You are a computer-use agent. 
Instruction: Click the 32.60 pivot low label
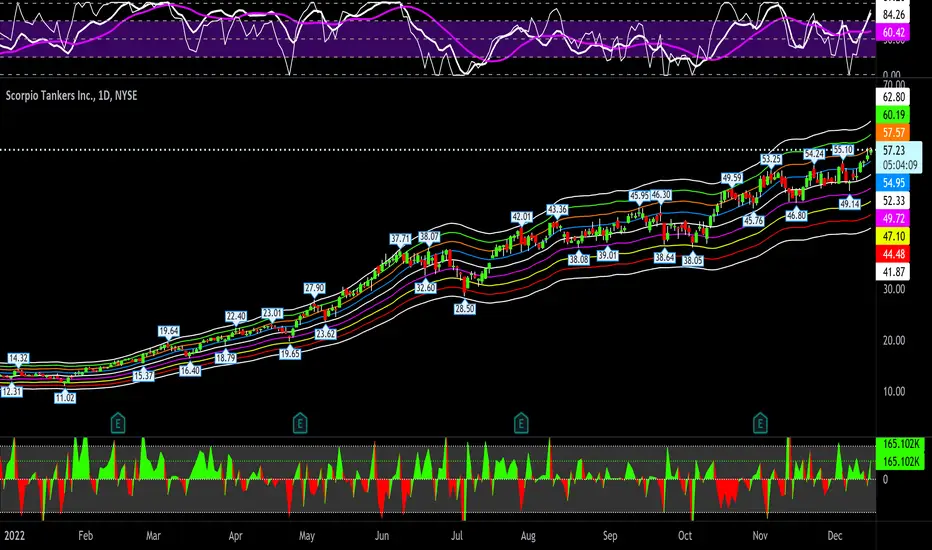coord(425,288)
